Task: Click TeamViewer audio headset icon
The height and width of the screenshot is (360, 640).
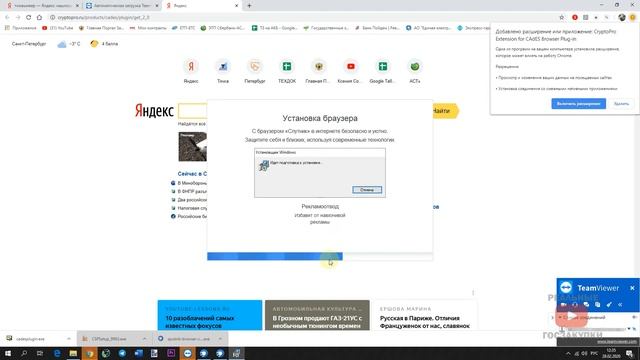Action: [575, 304]
